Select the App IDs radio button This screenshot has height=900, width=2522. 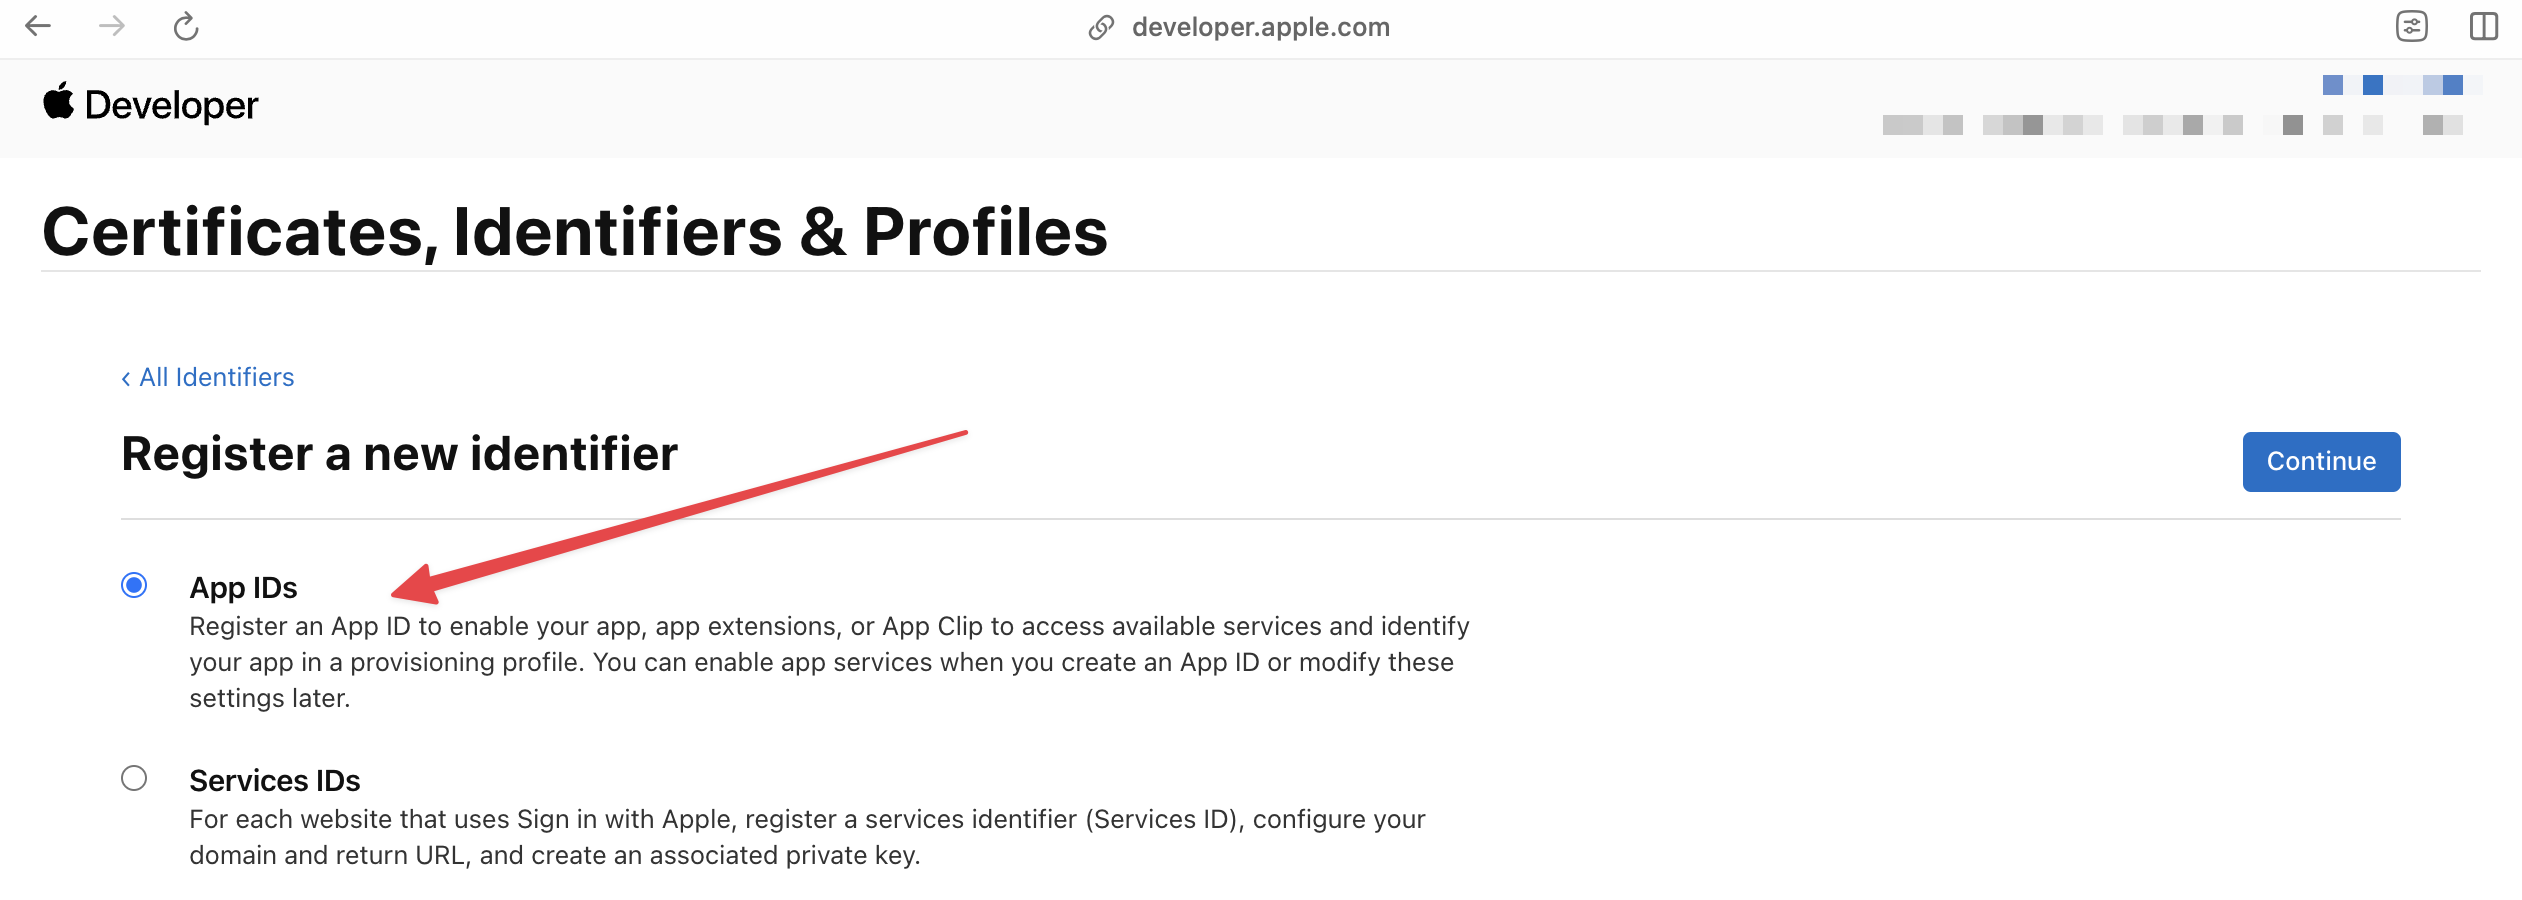click(135, 583)
